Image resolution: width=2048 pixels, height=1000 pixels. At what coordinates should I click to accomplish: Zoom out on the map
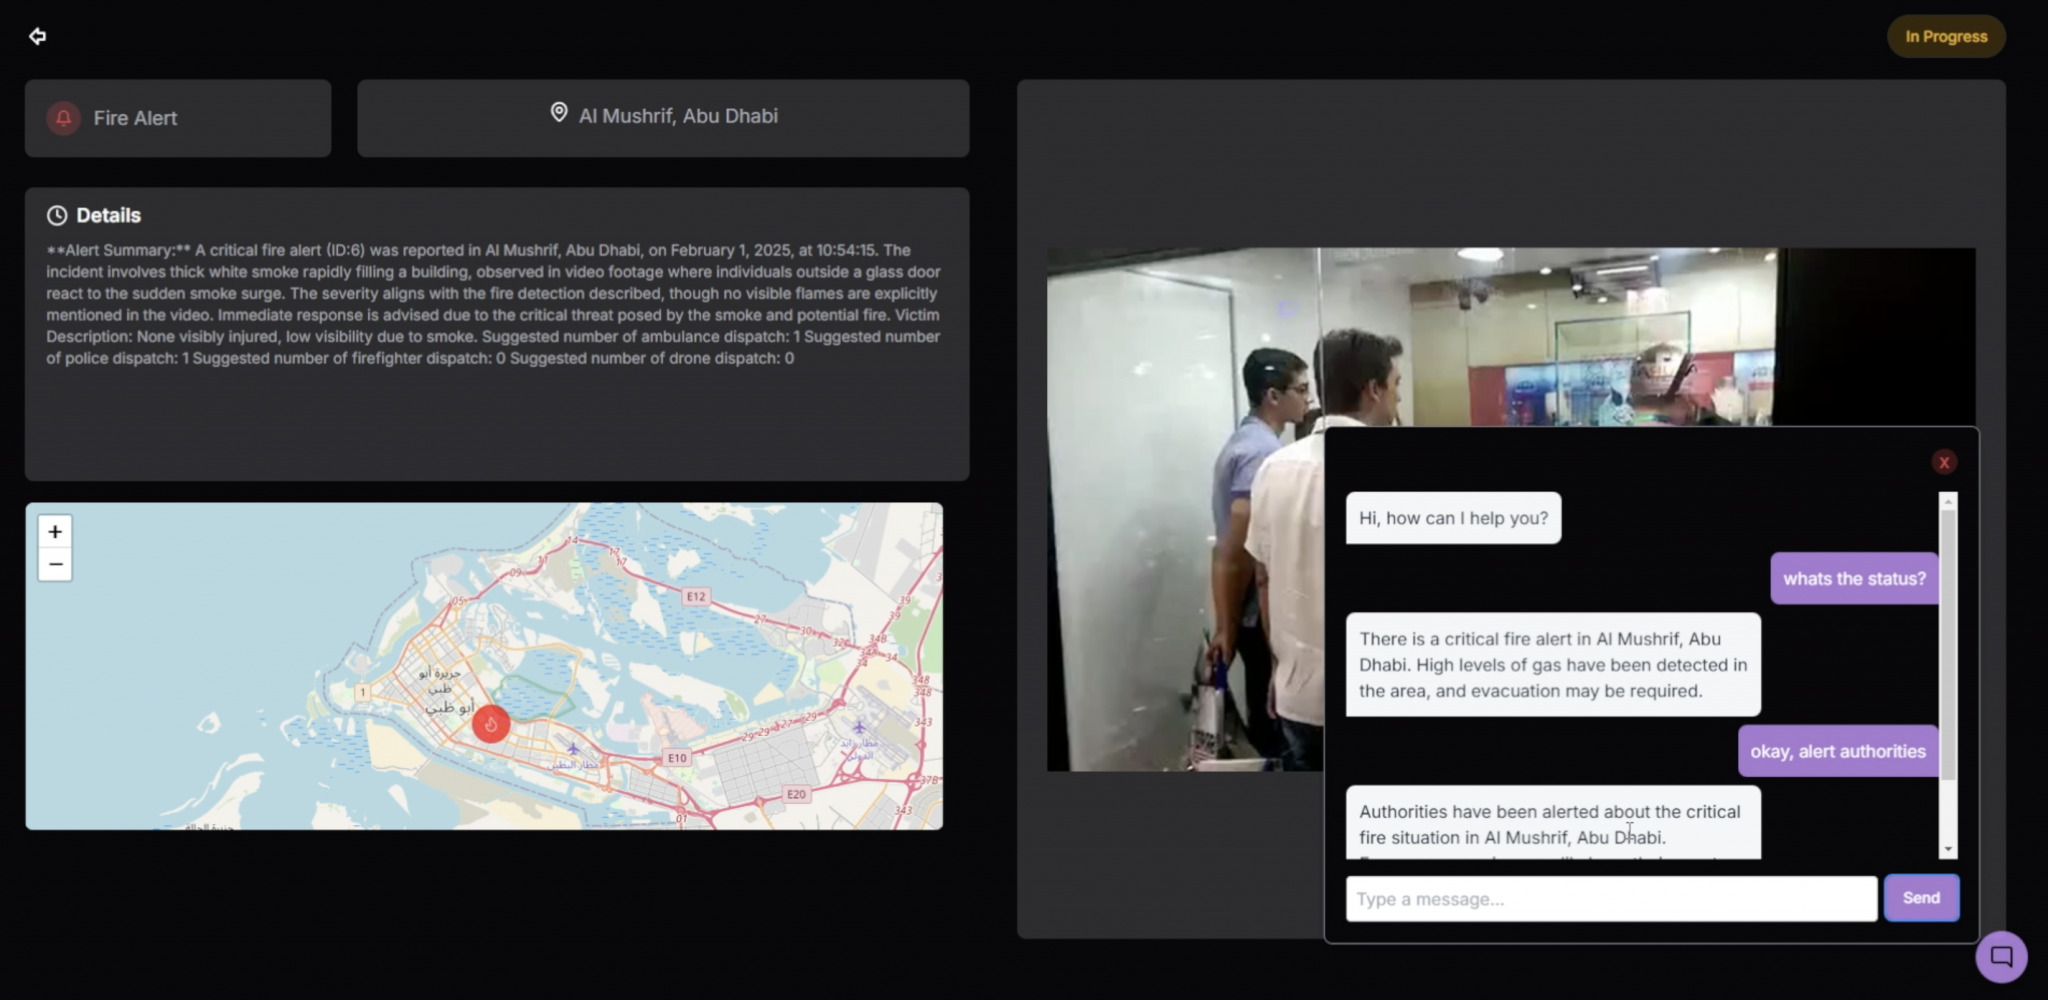pos(55,565)
